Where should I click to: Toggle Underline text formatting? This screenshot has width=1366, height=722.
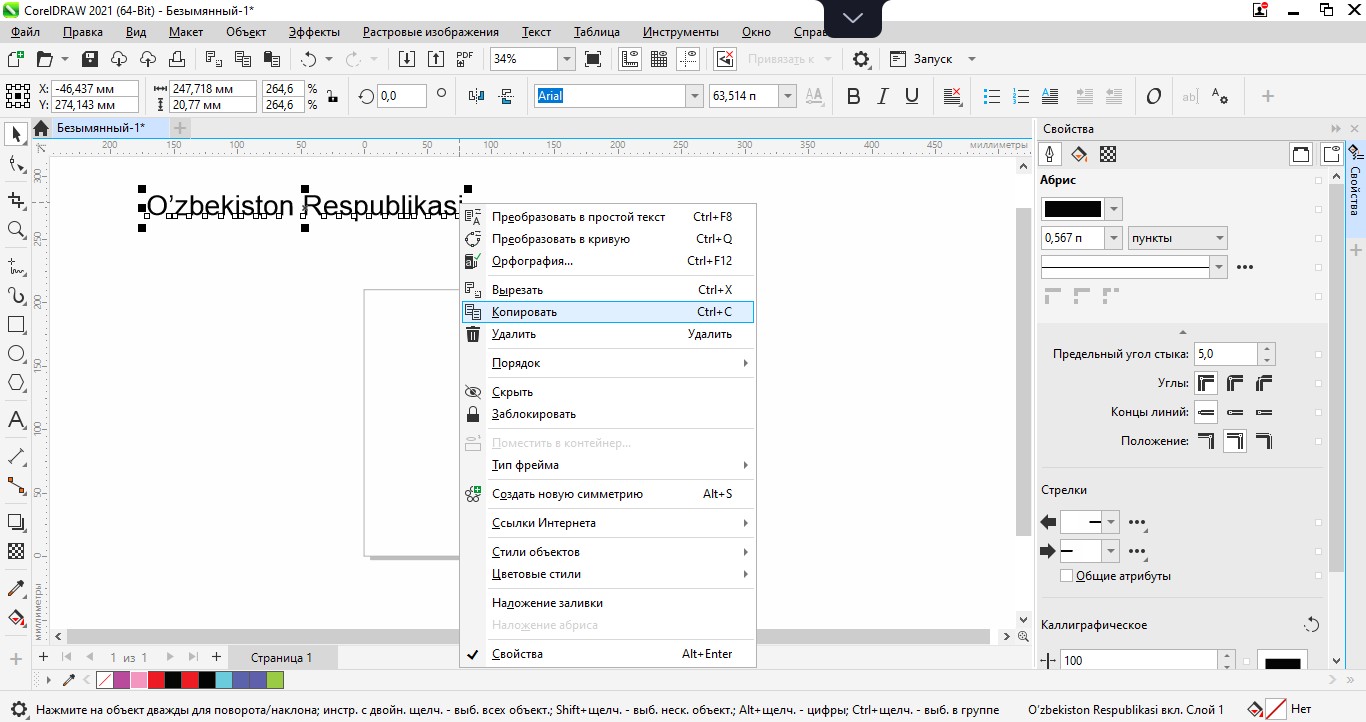tap(911, 96)
